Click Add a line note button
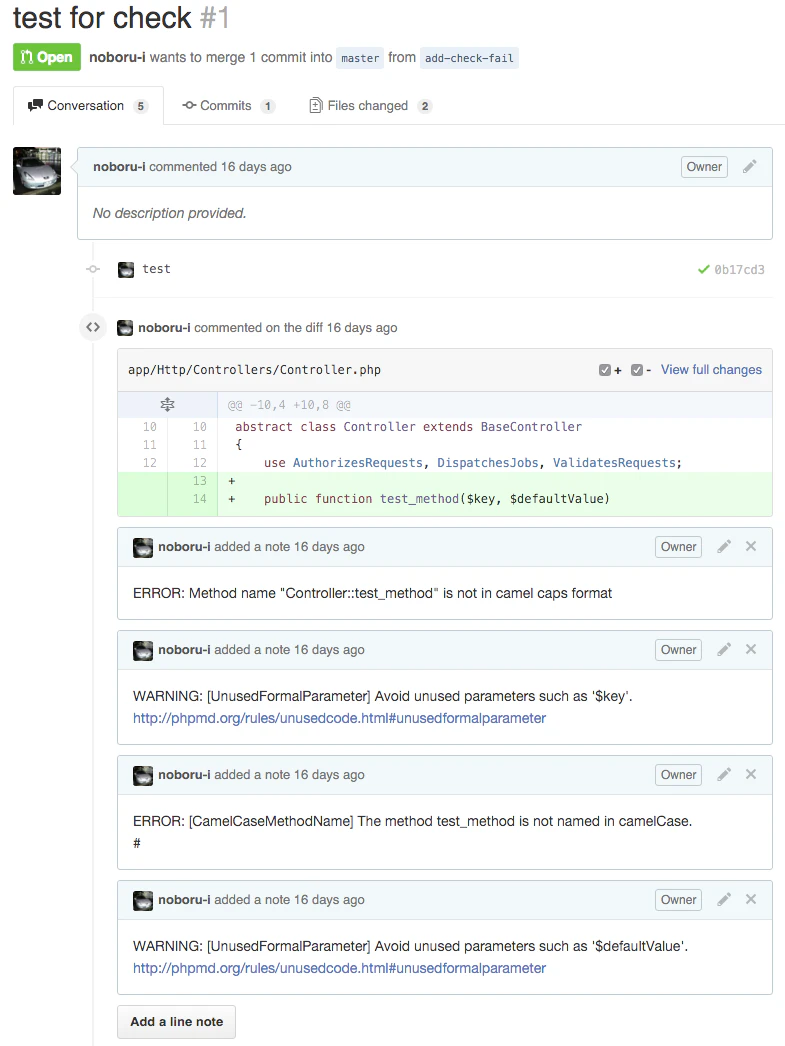The height and width of the screenshot is (1046, 785). pyautogui.click(x=177, y=1022)
